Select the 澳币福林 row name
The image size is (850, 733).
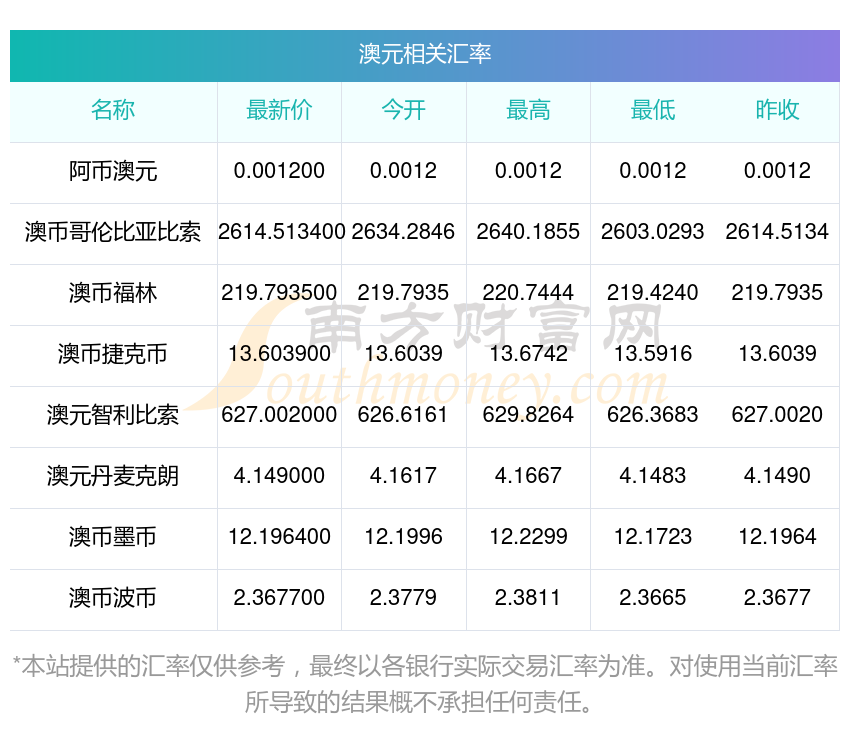pyautogui.click(x=113, y=293)
